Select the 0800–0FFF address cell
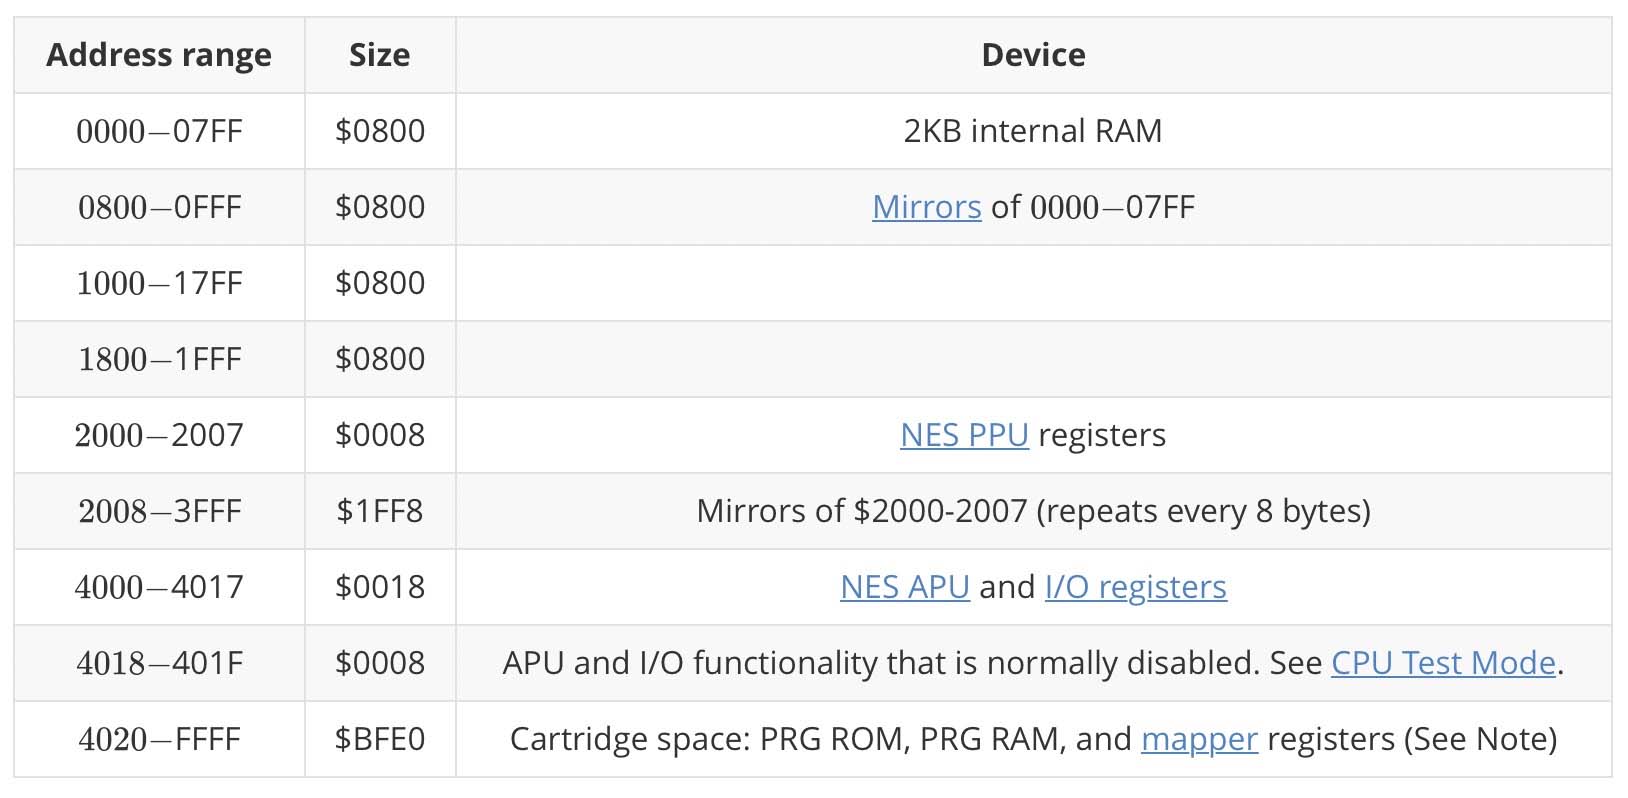This screenshot has width=1628, height=798. pyautogui.click(x=159, y=207)
